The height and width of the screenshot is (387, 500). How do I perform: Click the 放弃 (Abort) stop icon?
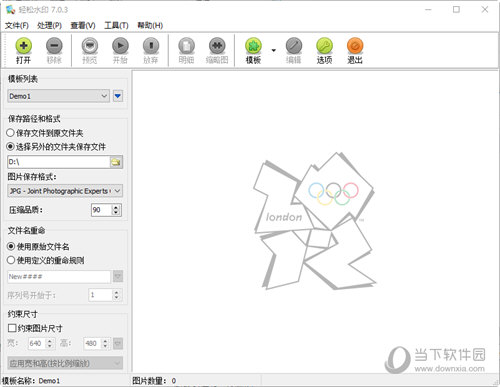151,45
